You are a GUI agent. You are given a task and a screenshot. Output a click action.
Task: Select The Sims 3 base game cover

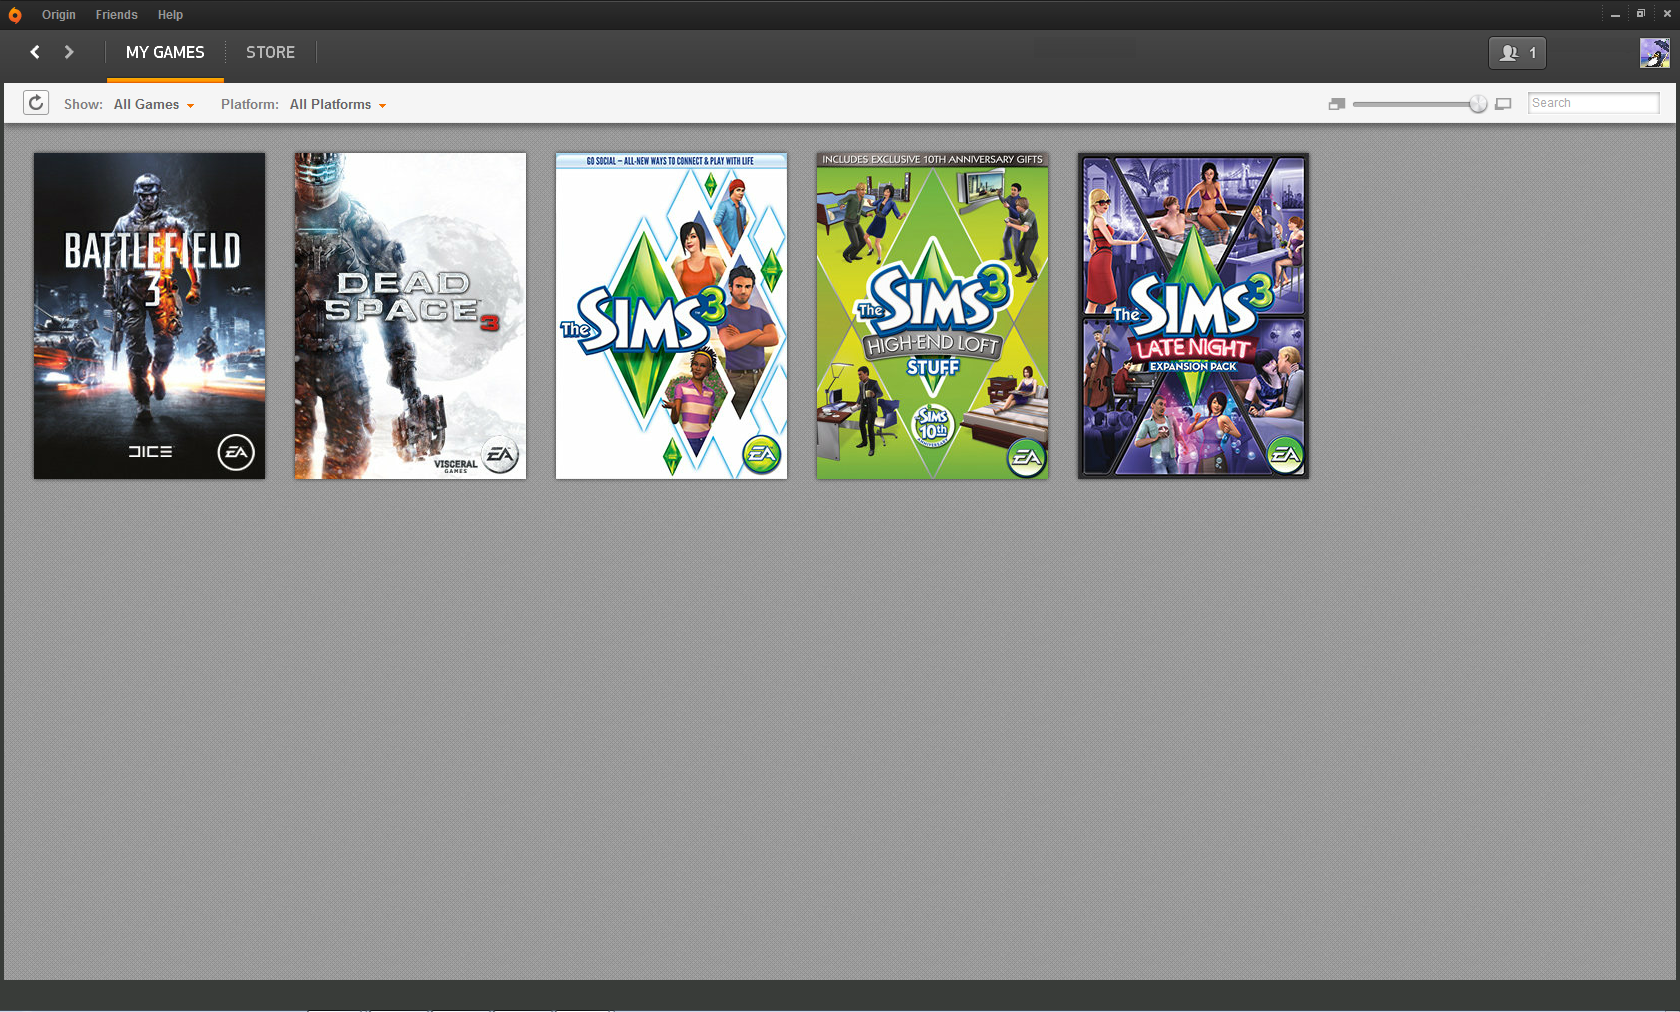[x=671, y=316]
